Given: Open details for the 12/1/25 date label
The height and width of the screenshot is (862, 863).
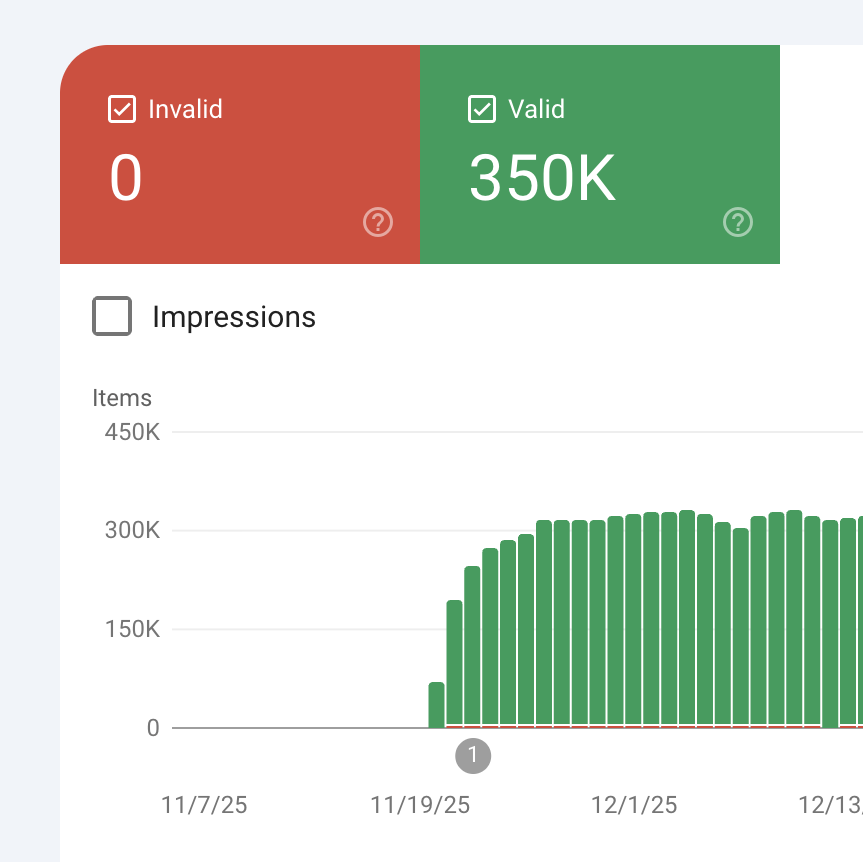Looking at the screenshot, I should point(634,804).
